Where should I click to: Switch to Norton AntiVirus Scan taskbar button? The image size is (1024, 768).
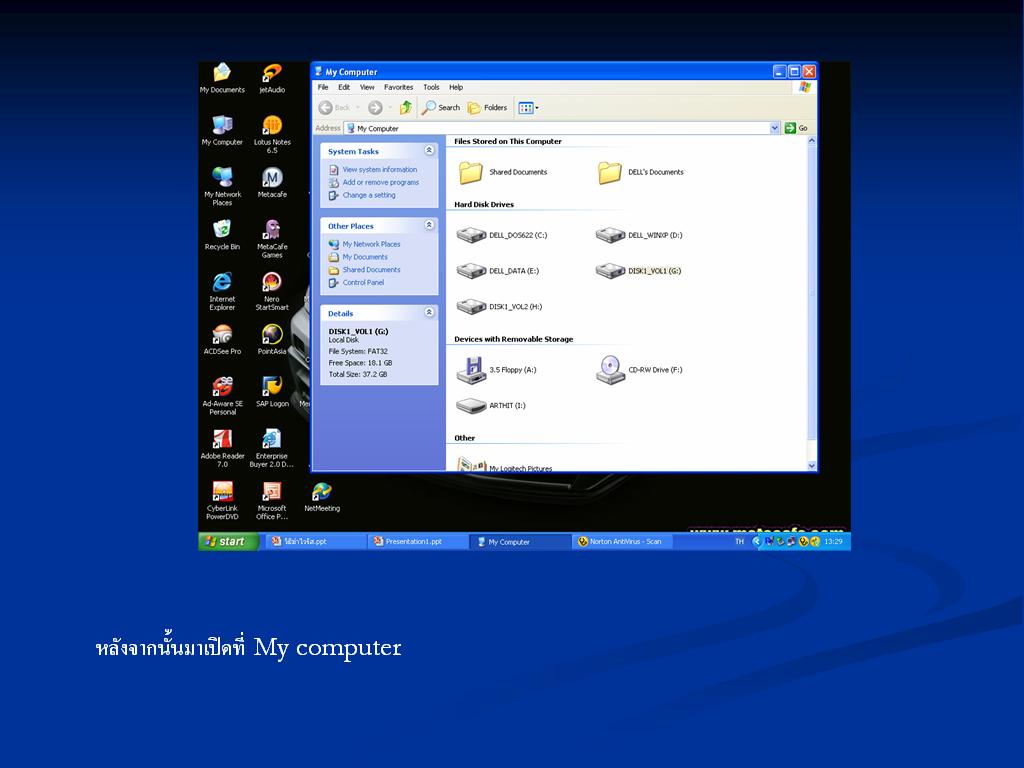click(621, 541)
